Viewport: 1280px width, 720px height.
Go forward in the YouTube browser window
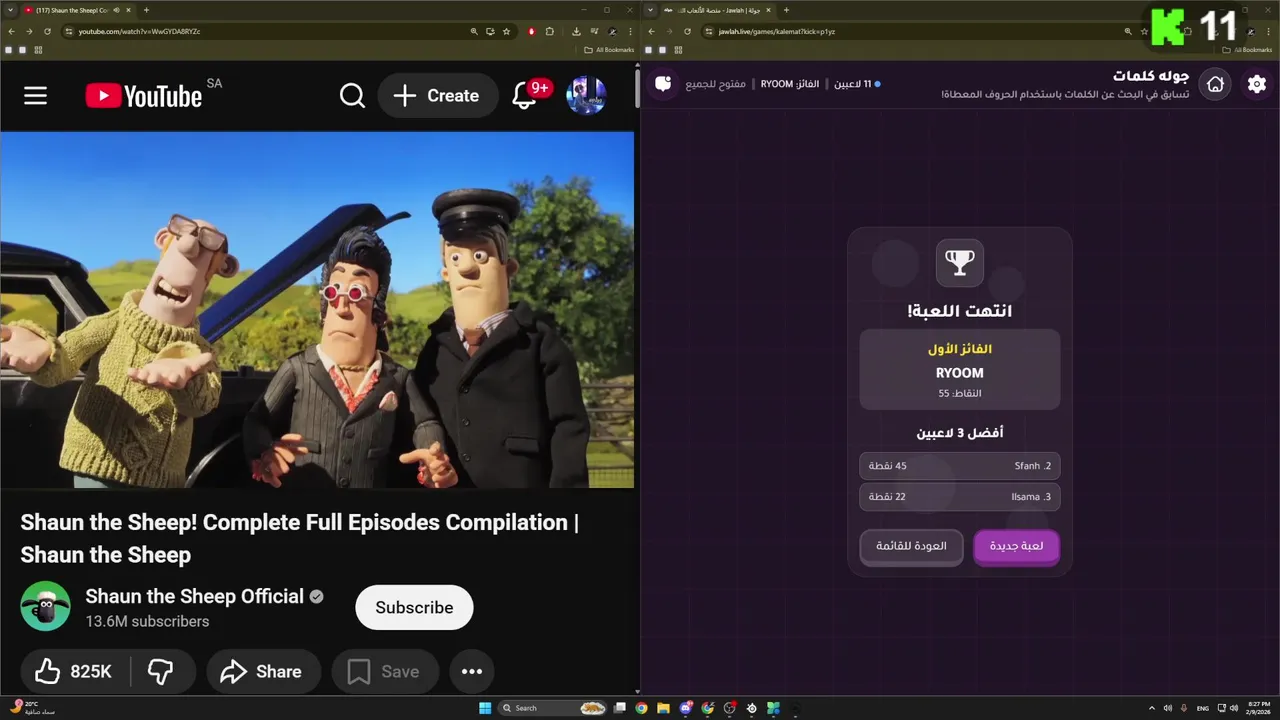pos(29,31)
